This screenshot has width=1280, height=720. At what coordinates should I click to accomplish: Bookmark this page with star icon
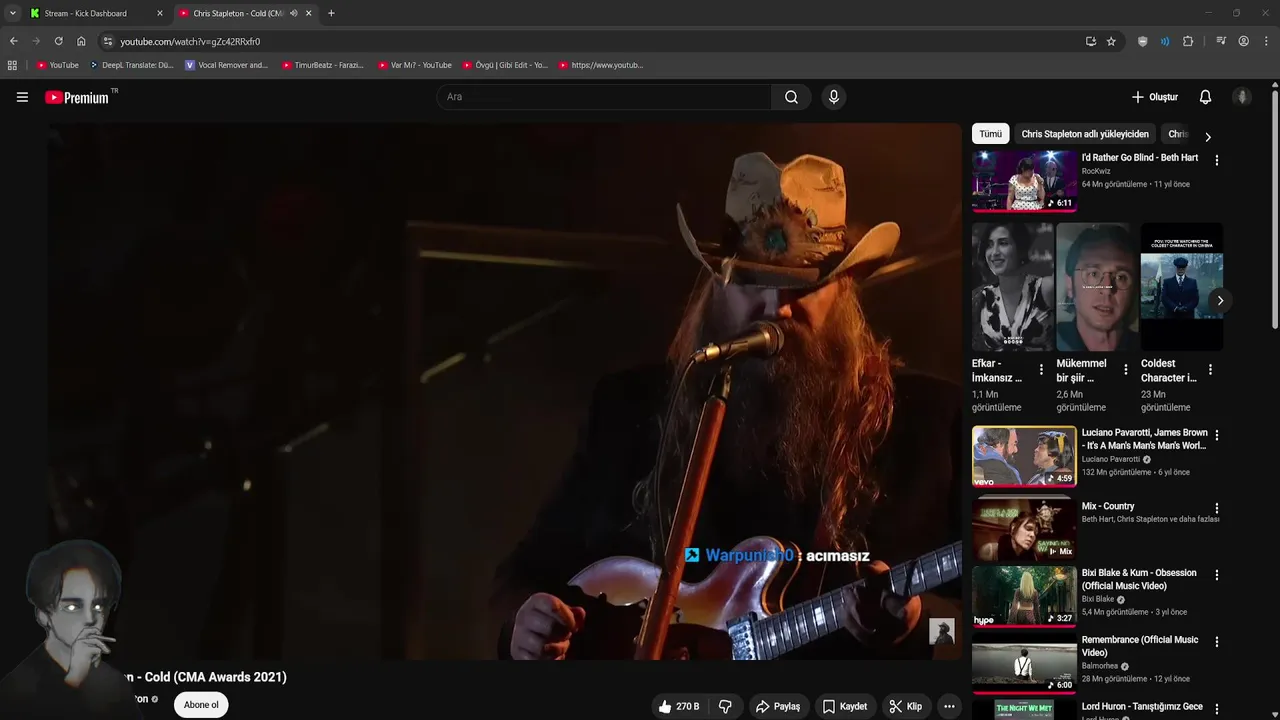click(1111, 41)
